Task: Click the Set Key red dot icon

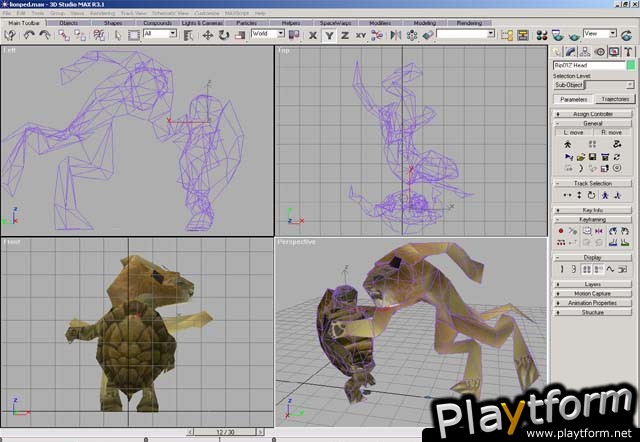Action: 561,231
